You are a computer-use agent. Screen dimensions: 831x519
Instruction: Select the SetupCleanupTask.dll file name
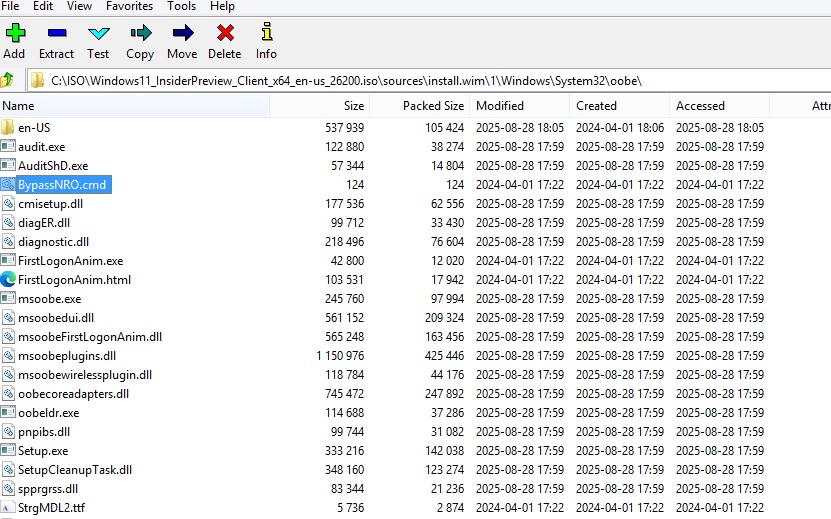tap(75, 470)
